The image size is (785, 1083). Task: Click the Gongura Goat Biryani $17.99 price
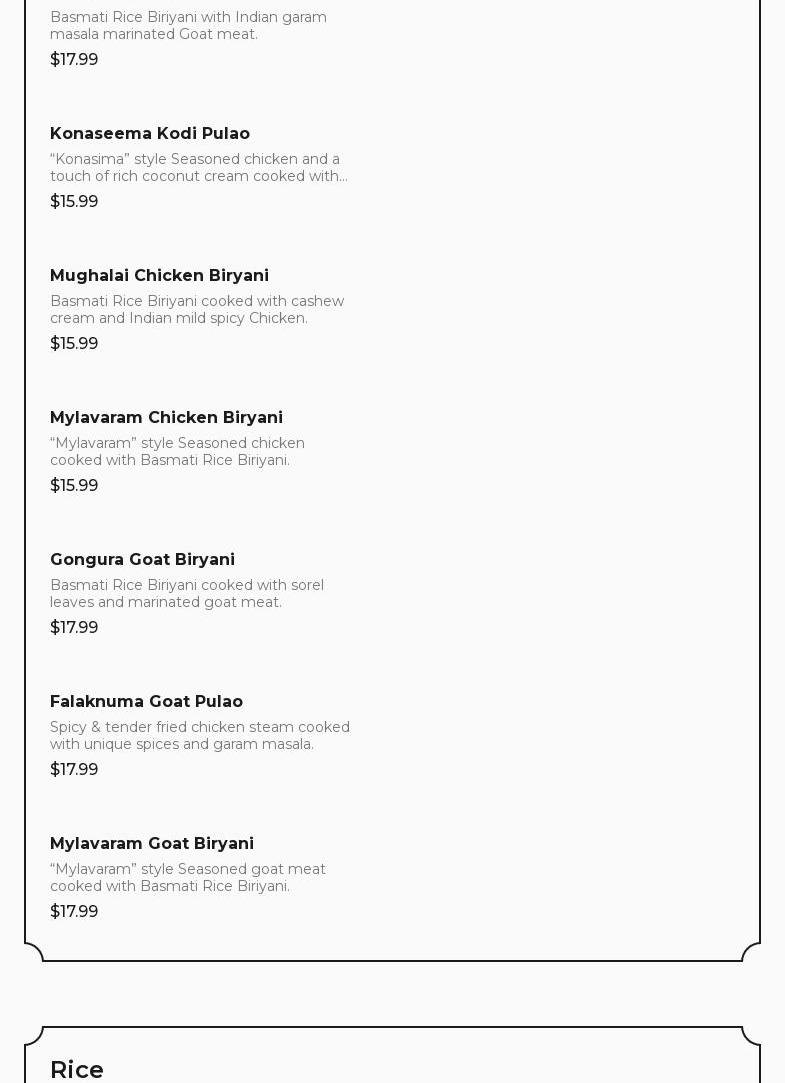click(x=74, y=627)
